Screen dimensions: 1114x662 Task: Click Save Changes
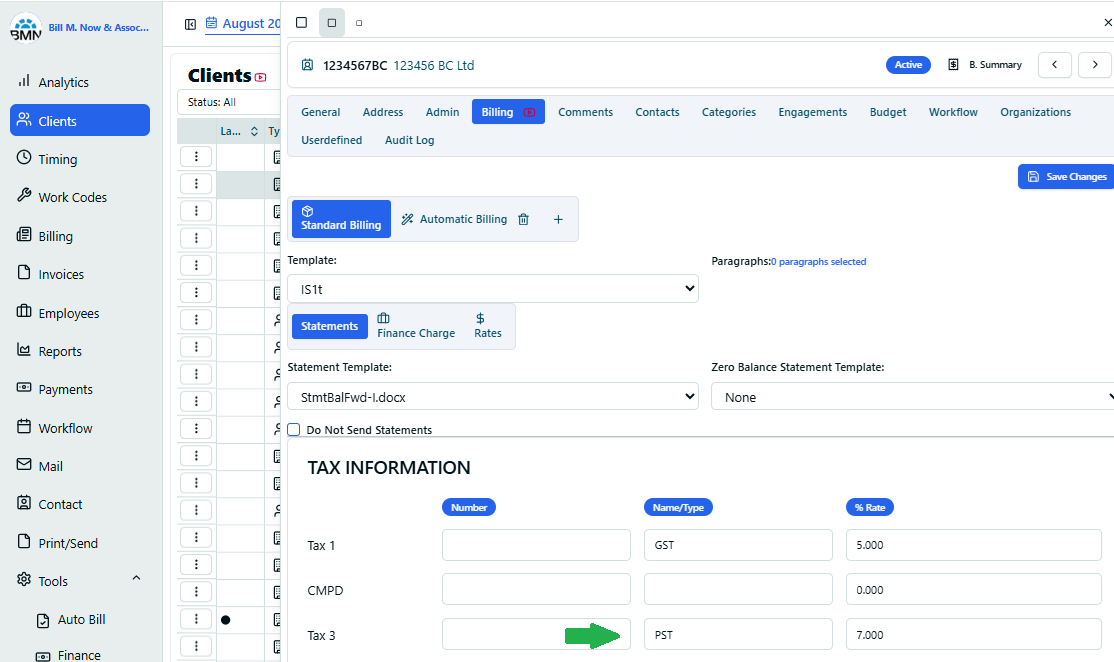[x=1067, y=176]
